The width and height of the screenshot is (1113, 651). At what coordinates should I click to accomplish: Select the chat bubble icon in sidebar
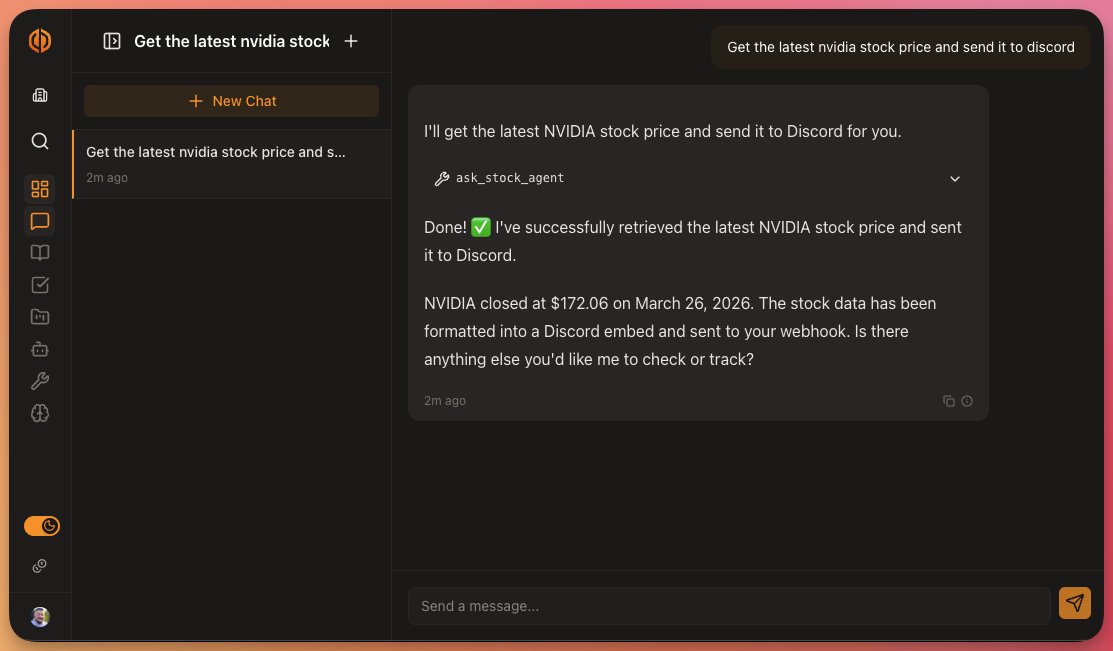coord(40,221)
